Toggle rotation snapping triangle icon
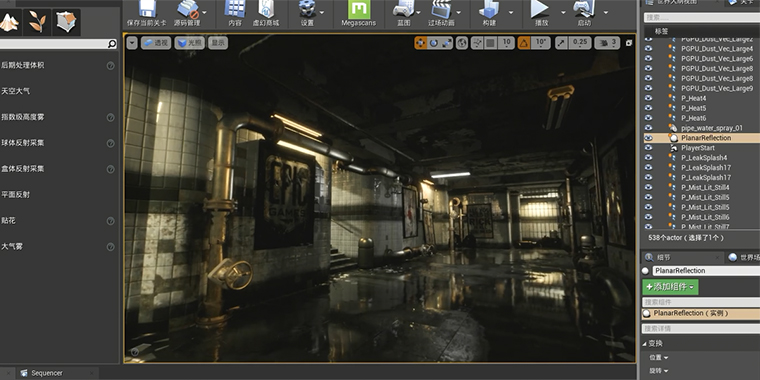Image resolution: width=760 pixels, height=380 pixels. pyautogui.click(x=524, y=43)
